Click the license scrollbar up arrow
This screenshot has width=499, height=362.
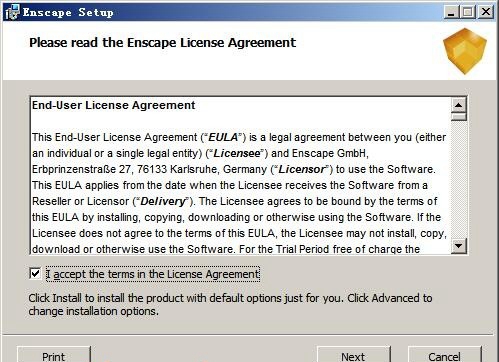[x=459, y=106]
